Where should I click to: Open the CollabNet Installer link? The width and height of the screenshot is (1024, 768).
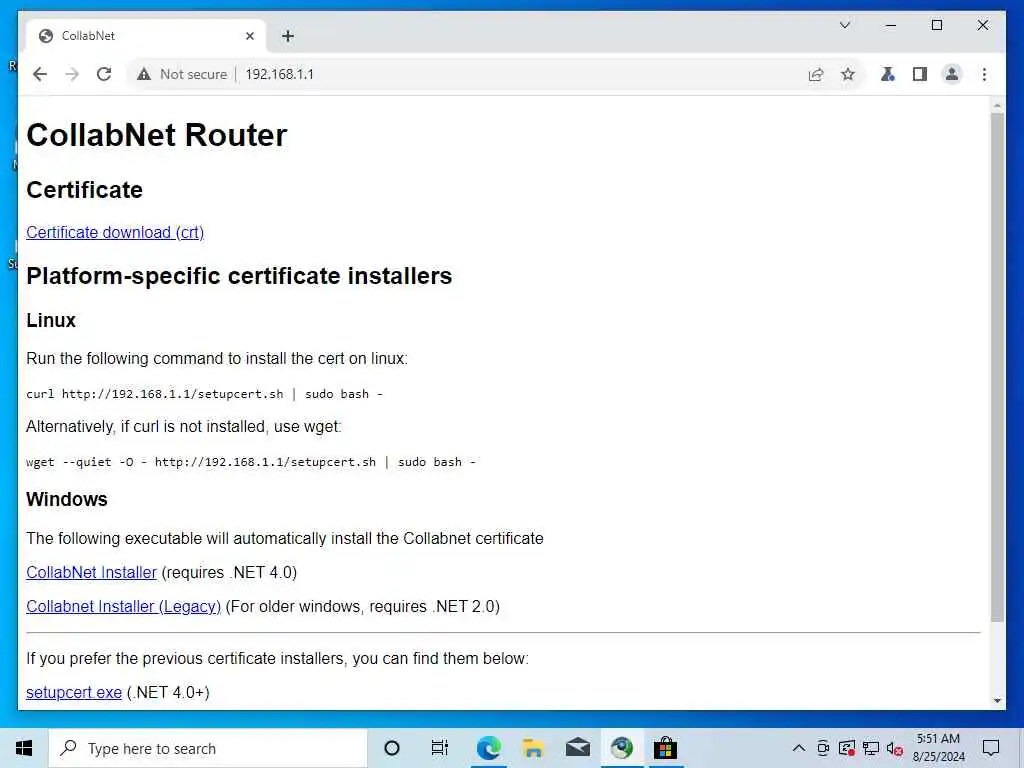pos(91,573)
